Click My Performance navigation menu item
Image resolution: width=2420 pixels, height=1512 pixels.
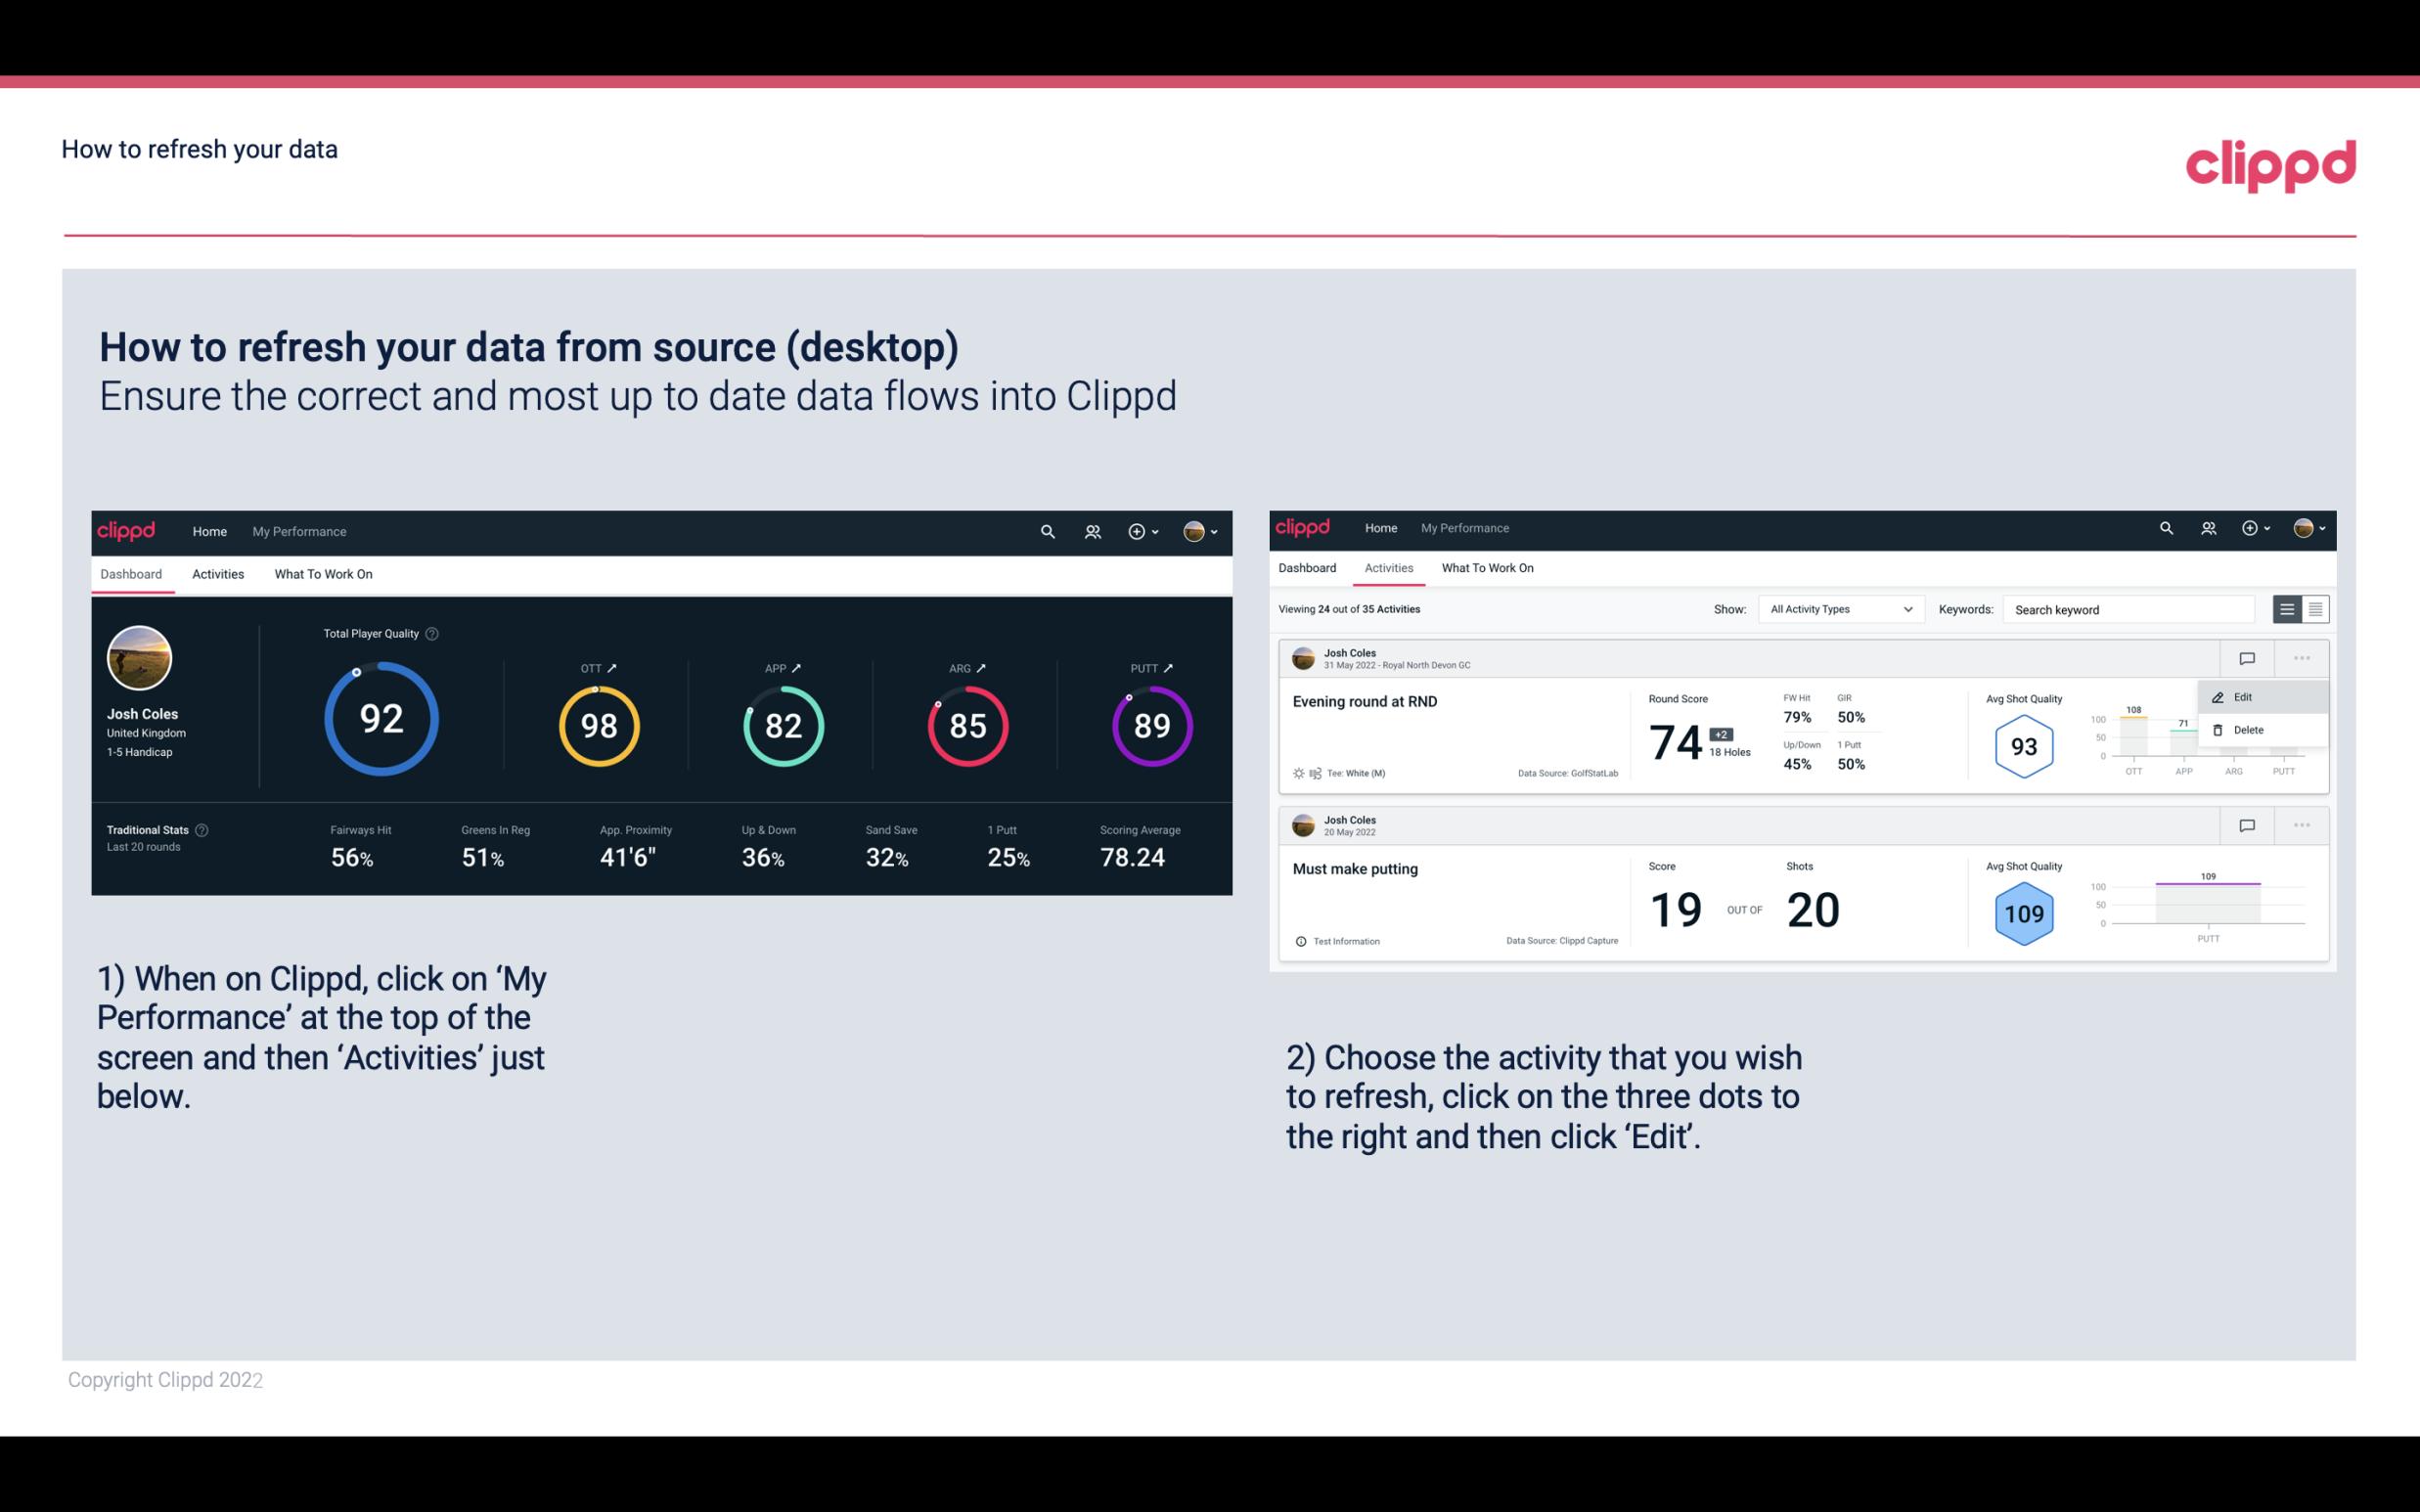pyautogui.click(x=296, y=531)
